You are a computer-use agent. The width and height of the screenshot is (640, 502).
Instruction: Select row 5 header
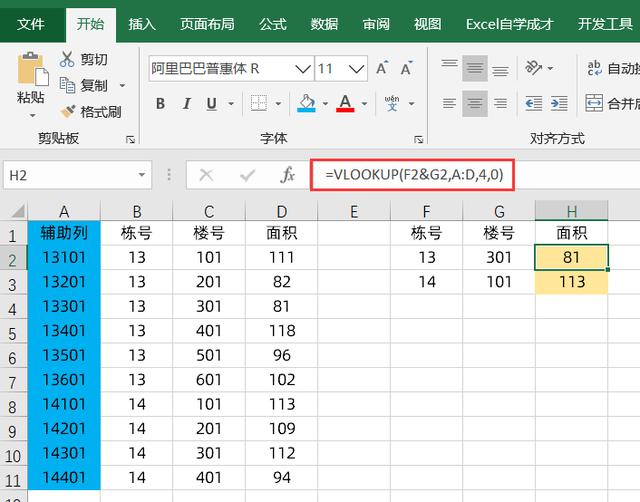pyautogui.click(x=13, y=333)
